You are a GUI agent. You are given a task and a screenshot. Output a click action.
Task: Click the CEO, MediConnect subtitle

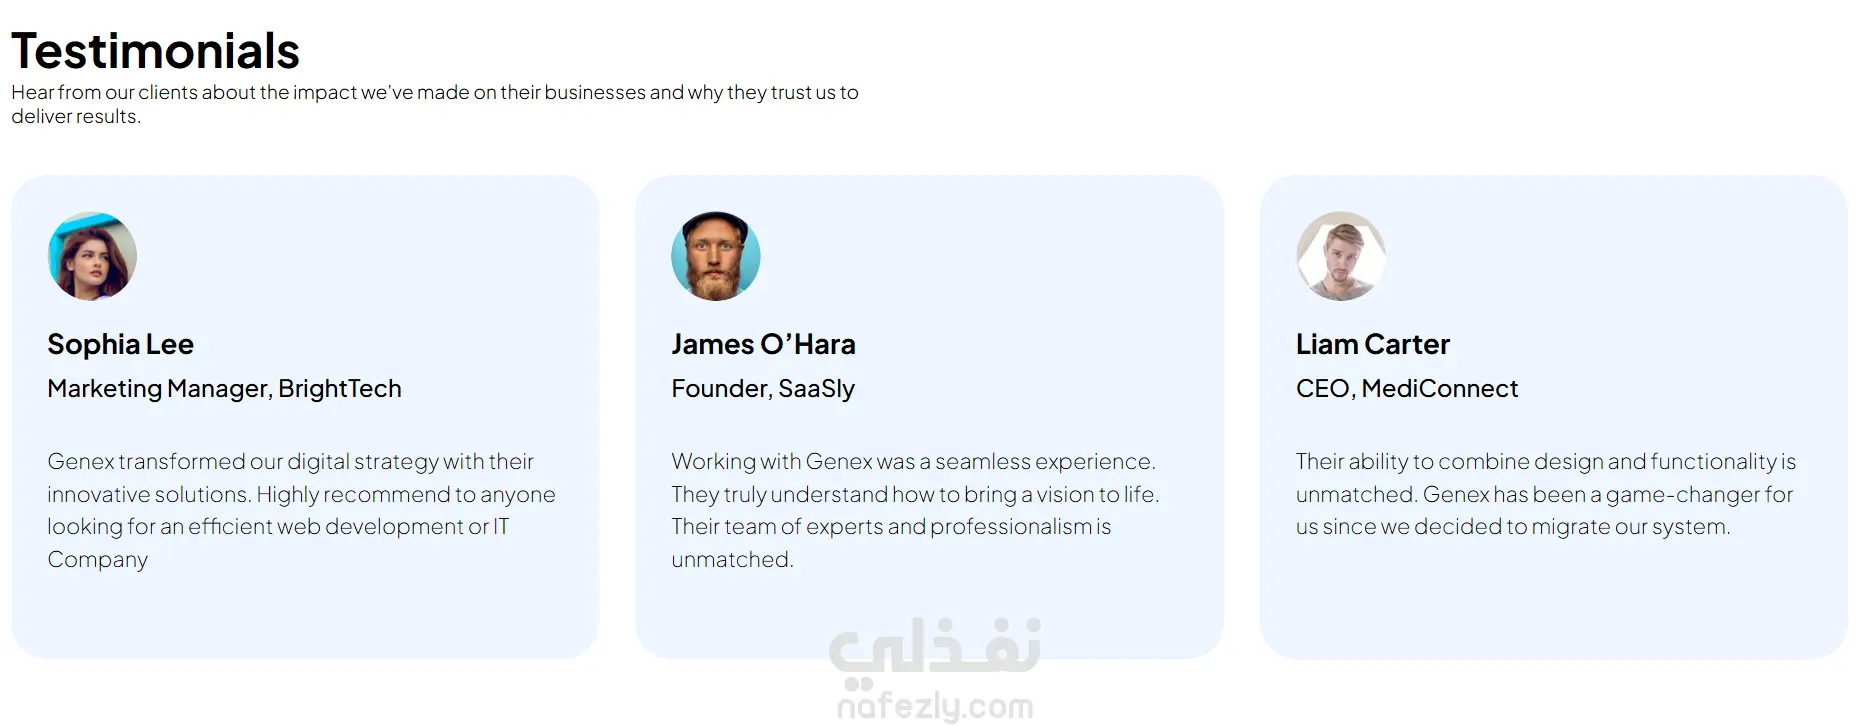1406,388
